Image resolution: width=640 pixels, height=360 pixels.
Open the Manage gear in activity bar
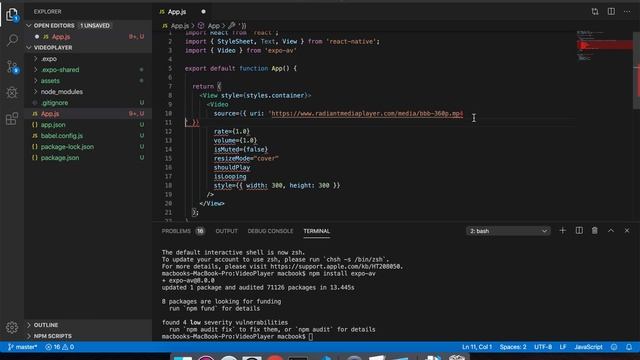(x=12, y=327)
